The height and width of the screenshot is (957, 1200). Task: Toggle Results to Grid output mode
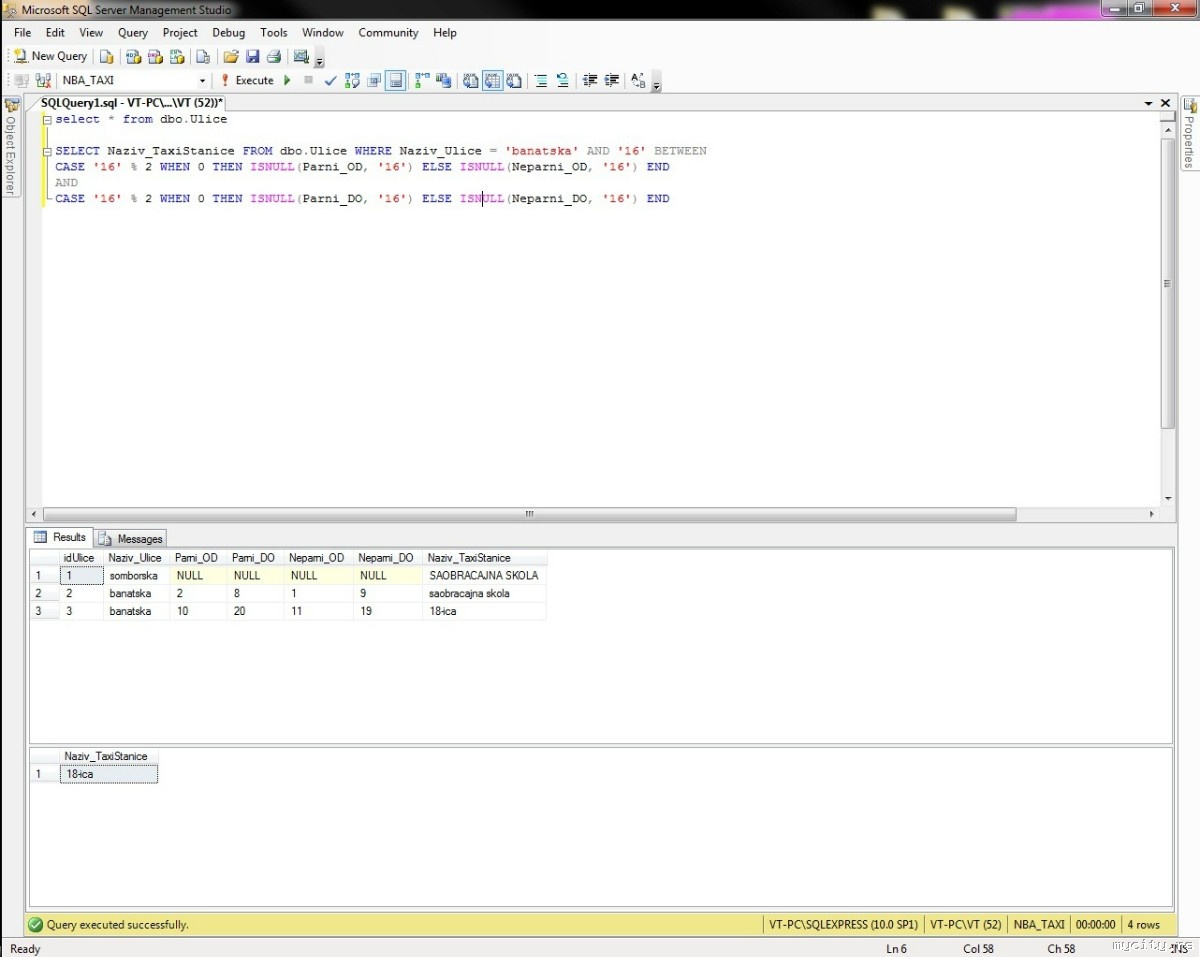[492, 80]
